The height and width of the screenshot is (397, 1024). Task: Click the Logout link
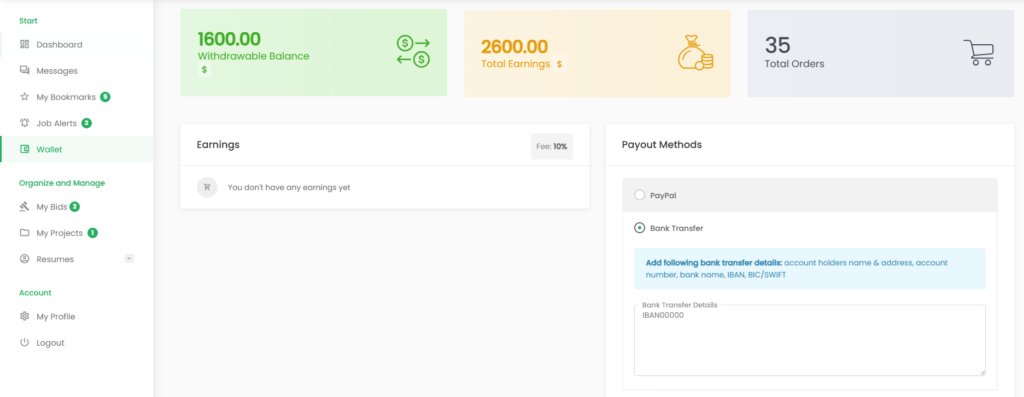pyautogui.click(x=50, y=342)
